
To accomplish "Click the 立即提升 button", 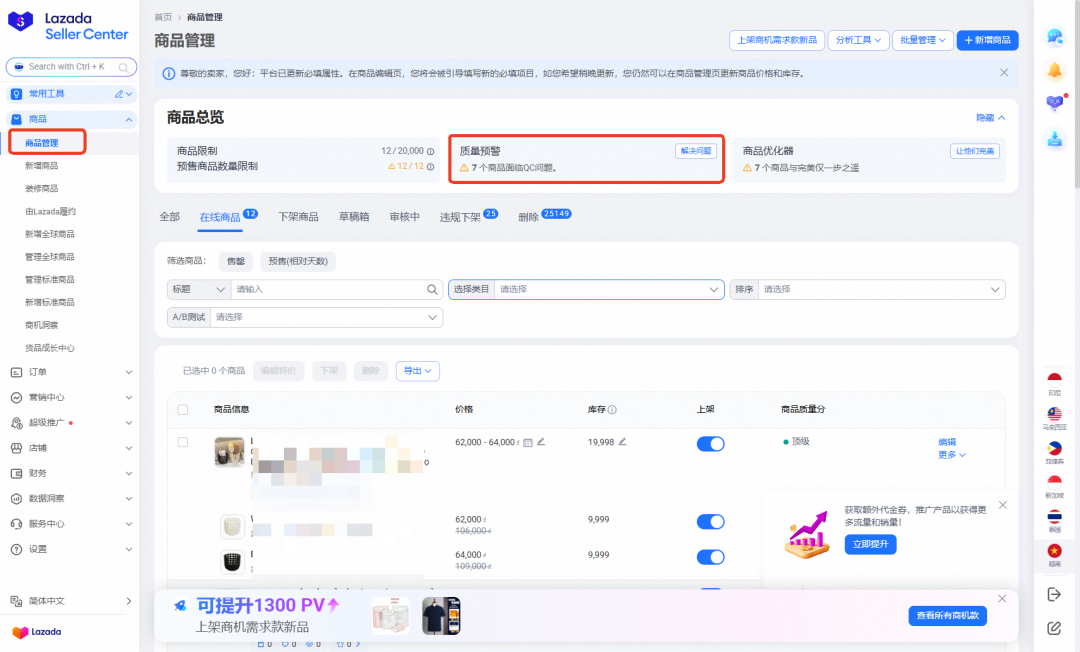I will click(871, 544).
